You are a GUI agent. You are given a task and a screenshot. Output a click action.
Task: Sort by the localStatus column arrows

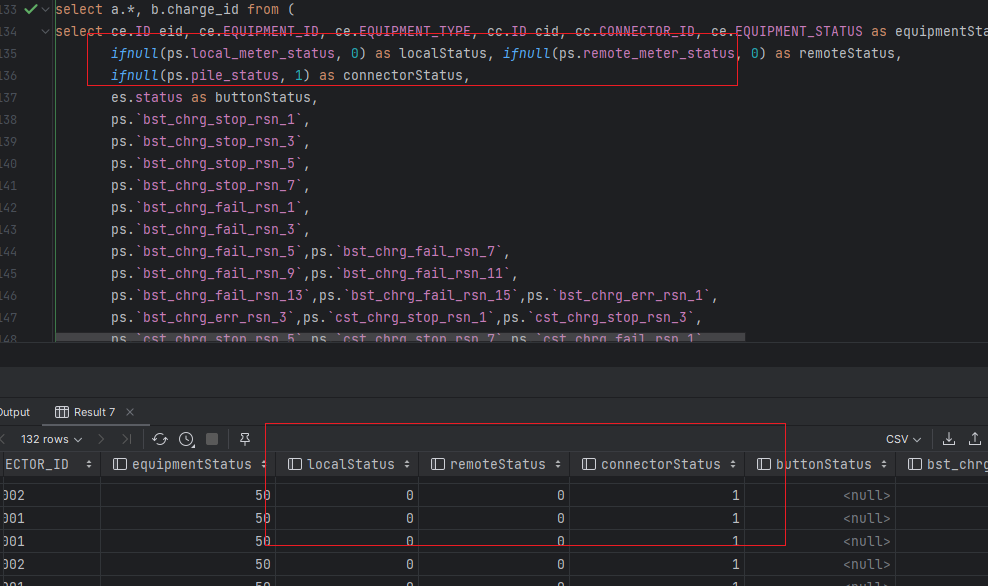click(x=407, y=464)
